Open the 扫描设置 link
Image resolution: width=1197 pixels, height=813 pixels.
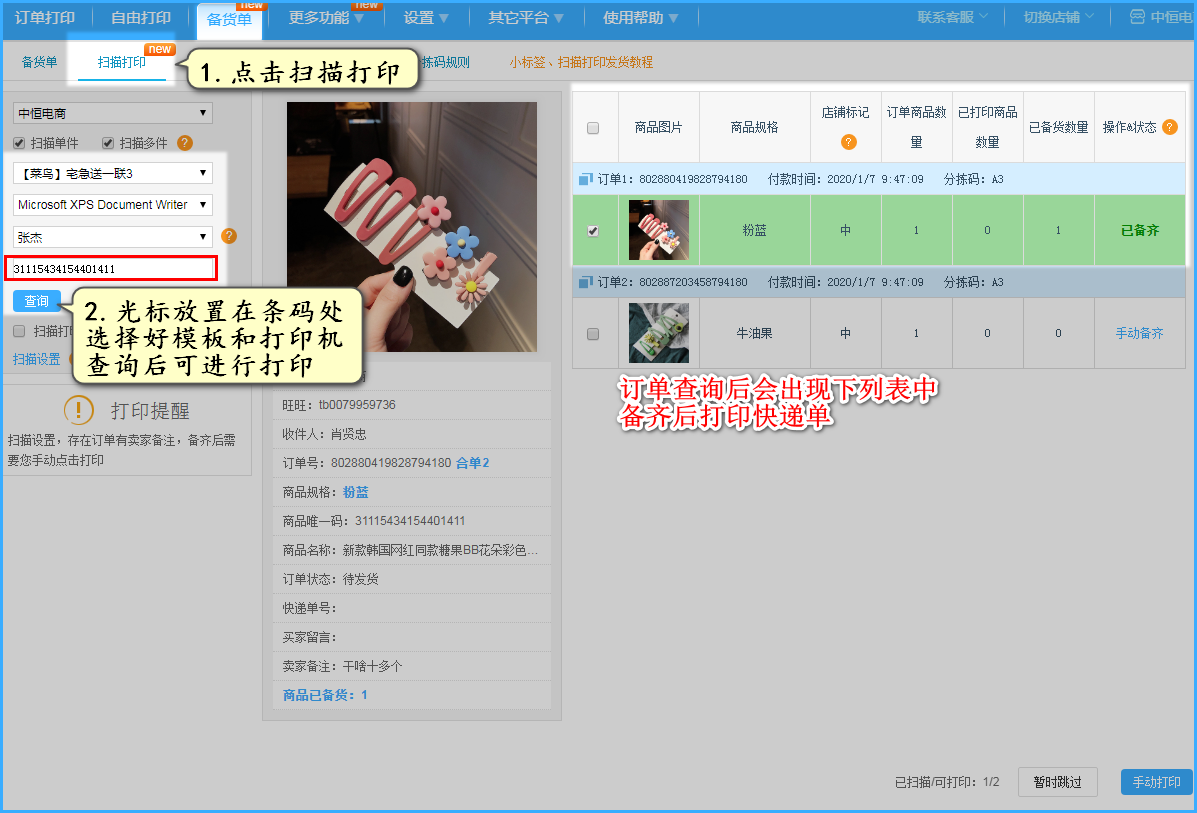click(37, 359)
